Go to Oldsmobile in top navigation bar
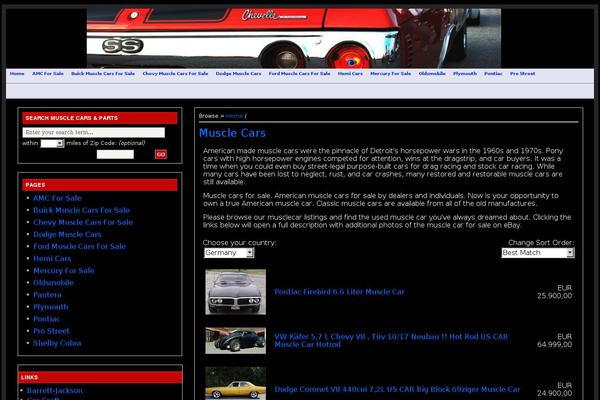This screenshot has height=400, width=600. tap(432, 73)
